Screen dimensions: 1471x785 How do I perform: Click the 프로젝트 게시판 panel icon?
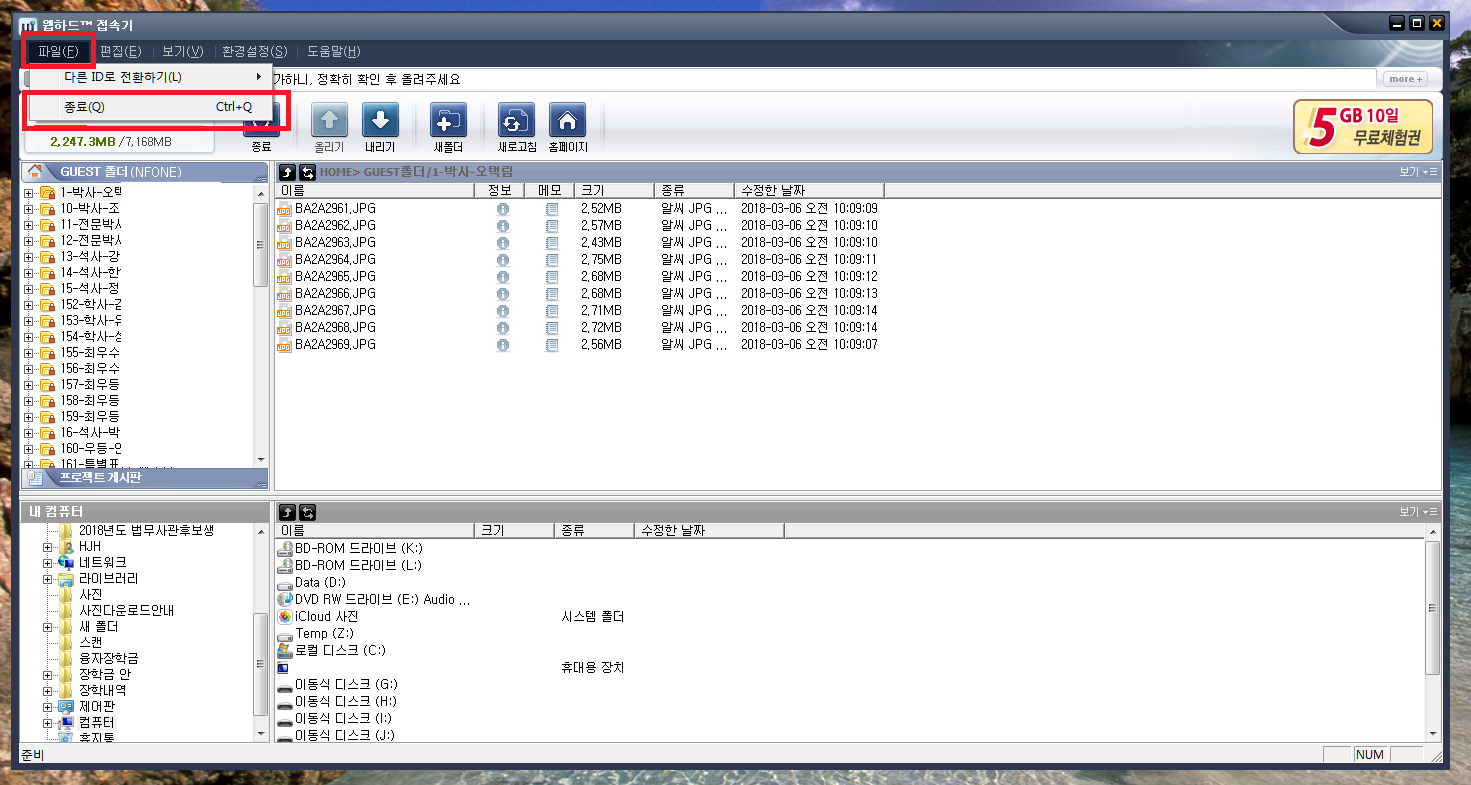[x=35, y=478]
